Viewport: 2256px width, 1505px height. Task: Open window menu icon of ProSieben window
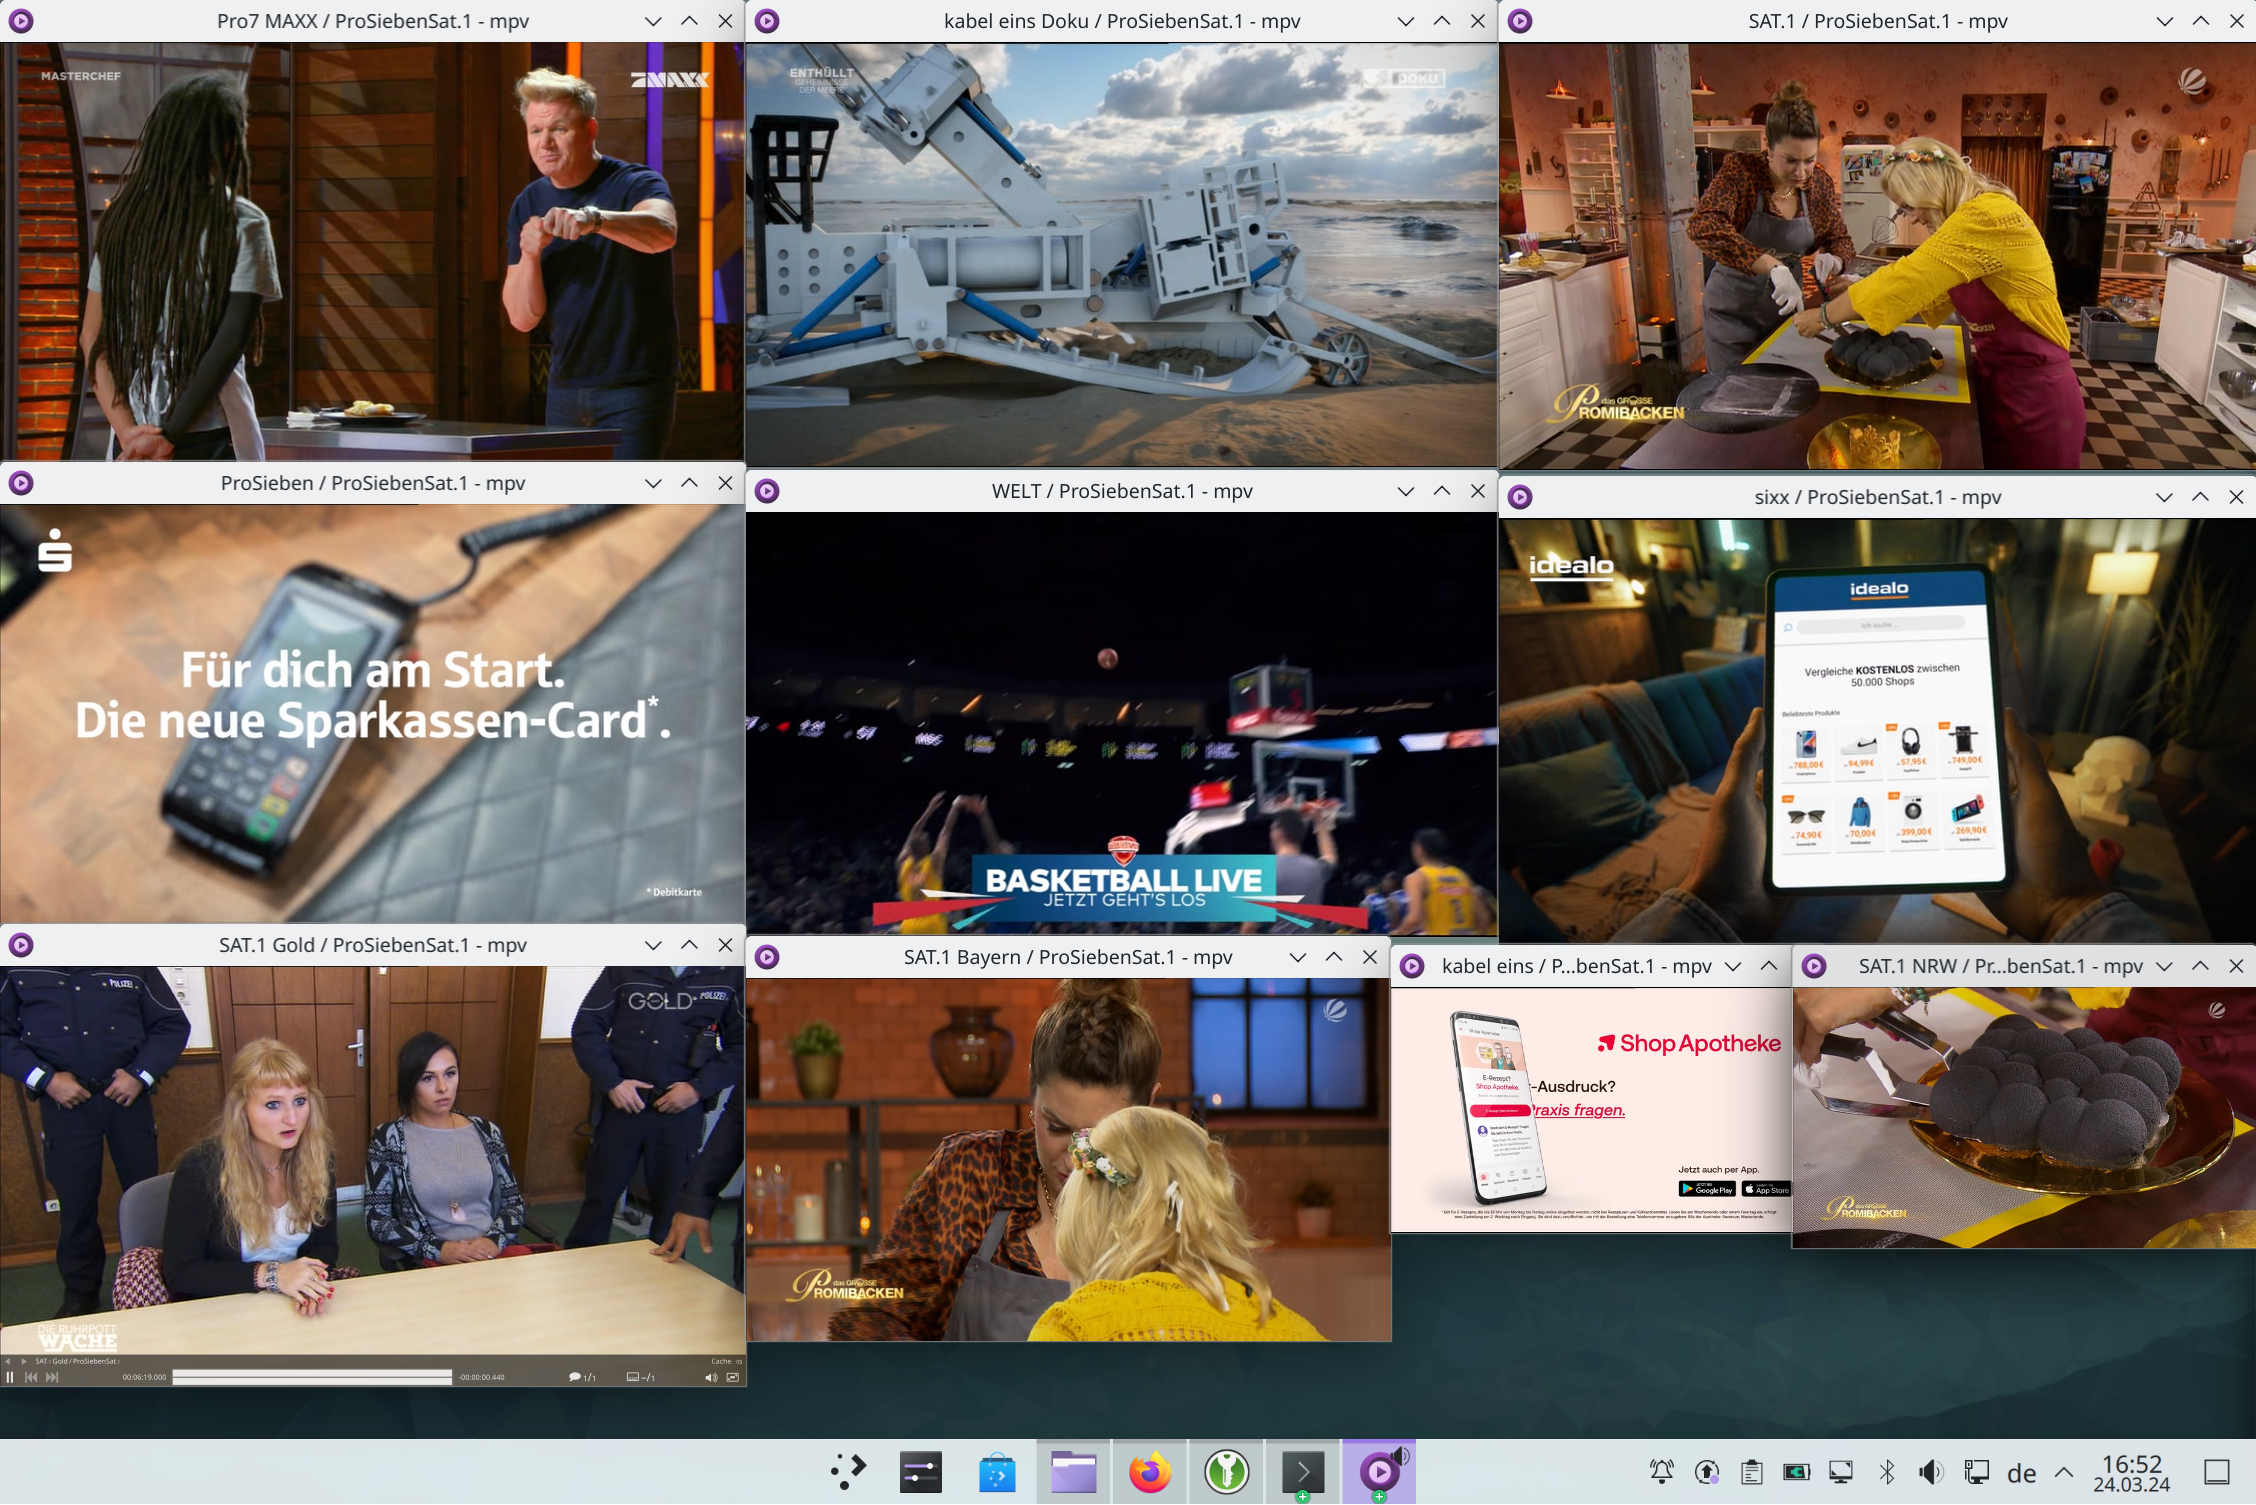pos(21,483)
